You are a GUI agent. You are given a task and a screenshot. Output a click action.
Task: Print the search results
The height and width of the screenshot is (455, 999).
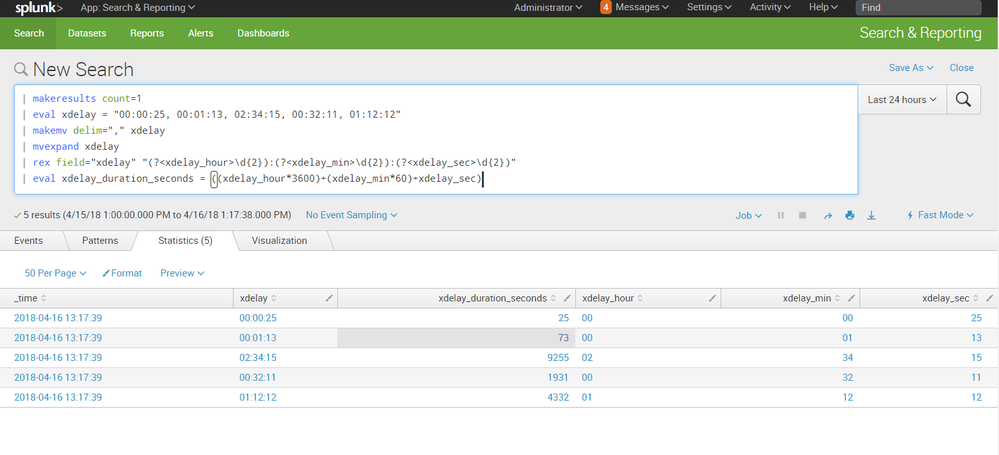[849, 215]
